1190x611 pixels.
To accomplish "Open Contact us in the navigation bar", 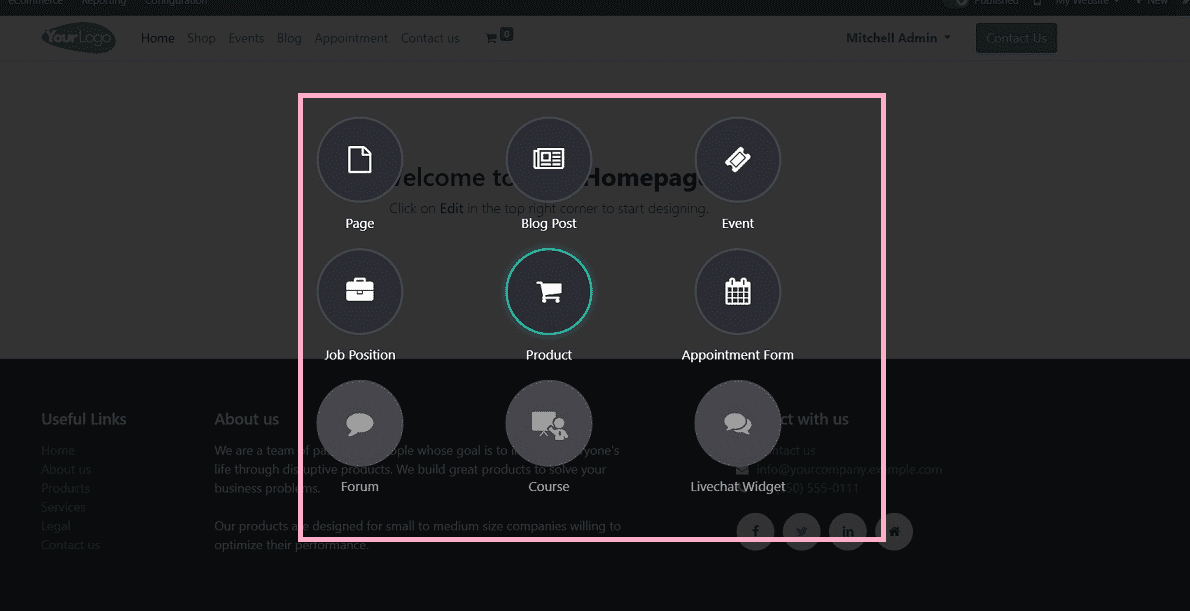I will click(x=430, y=38).
